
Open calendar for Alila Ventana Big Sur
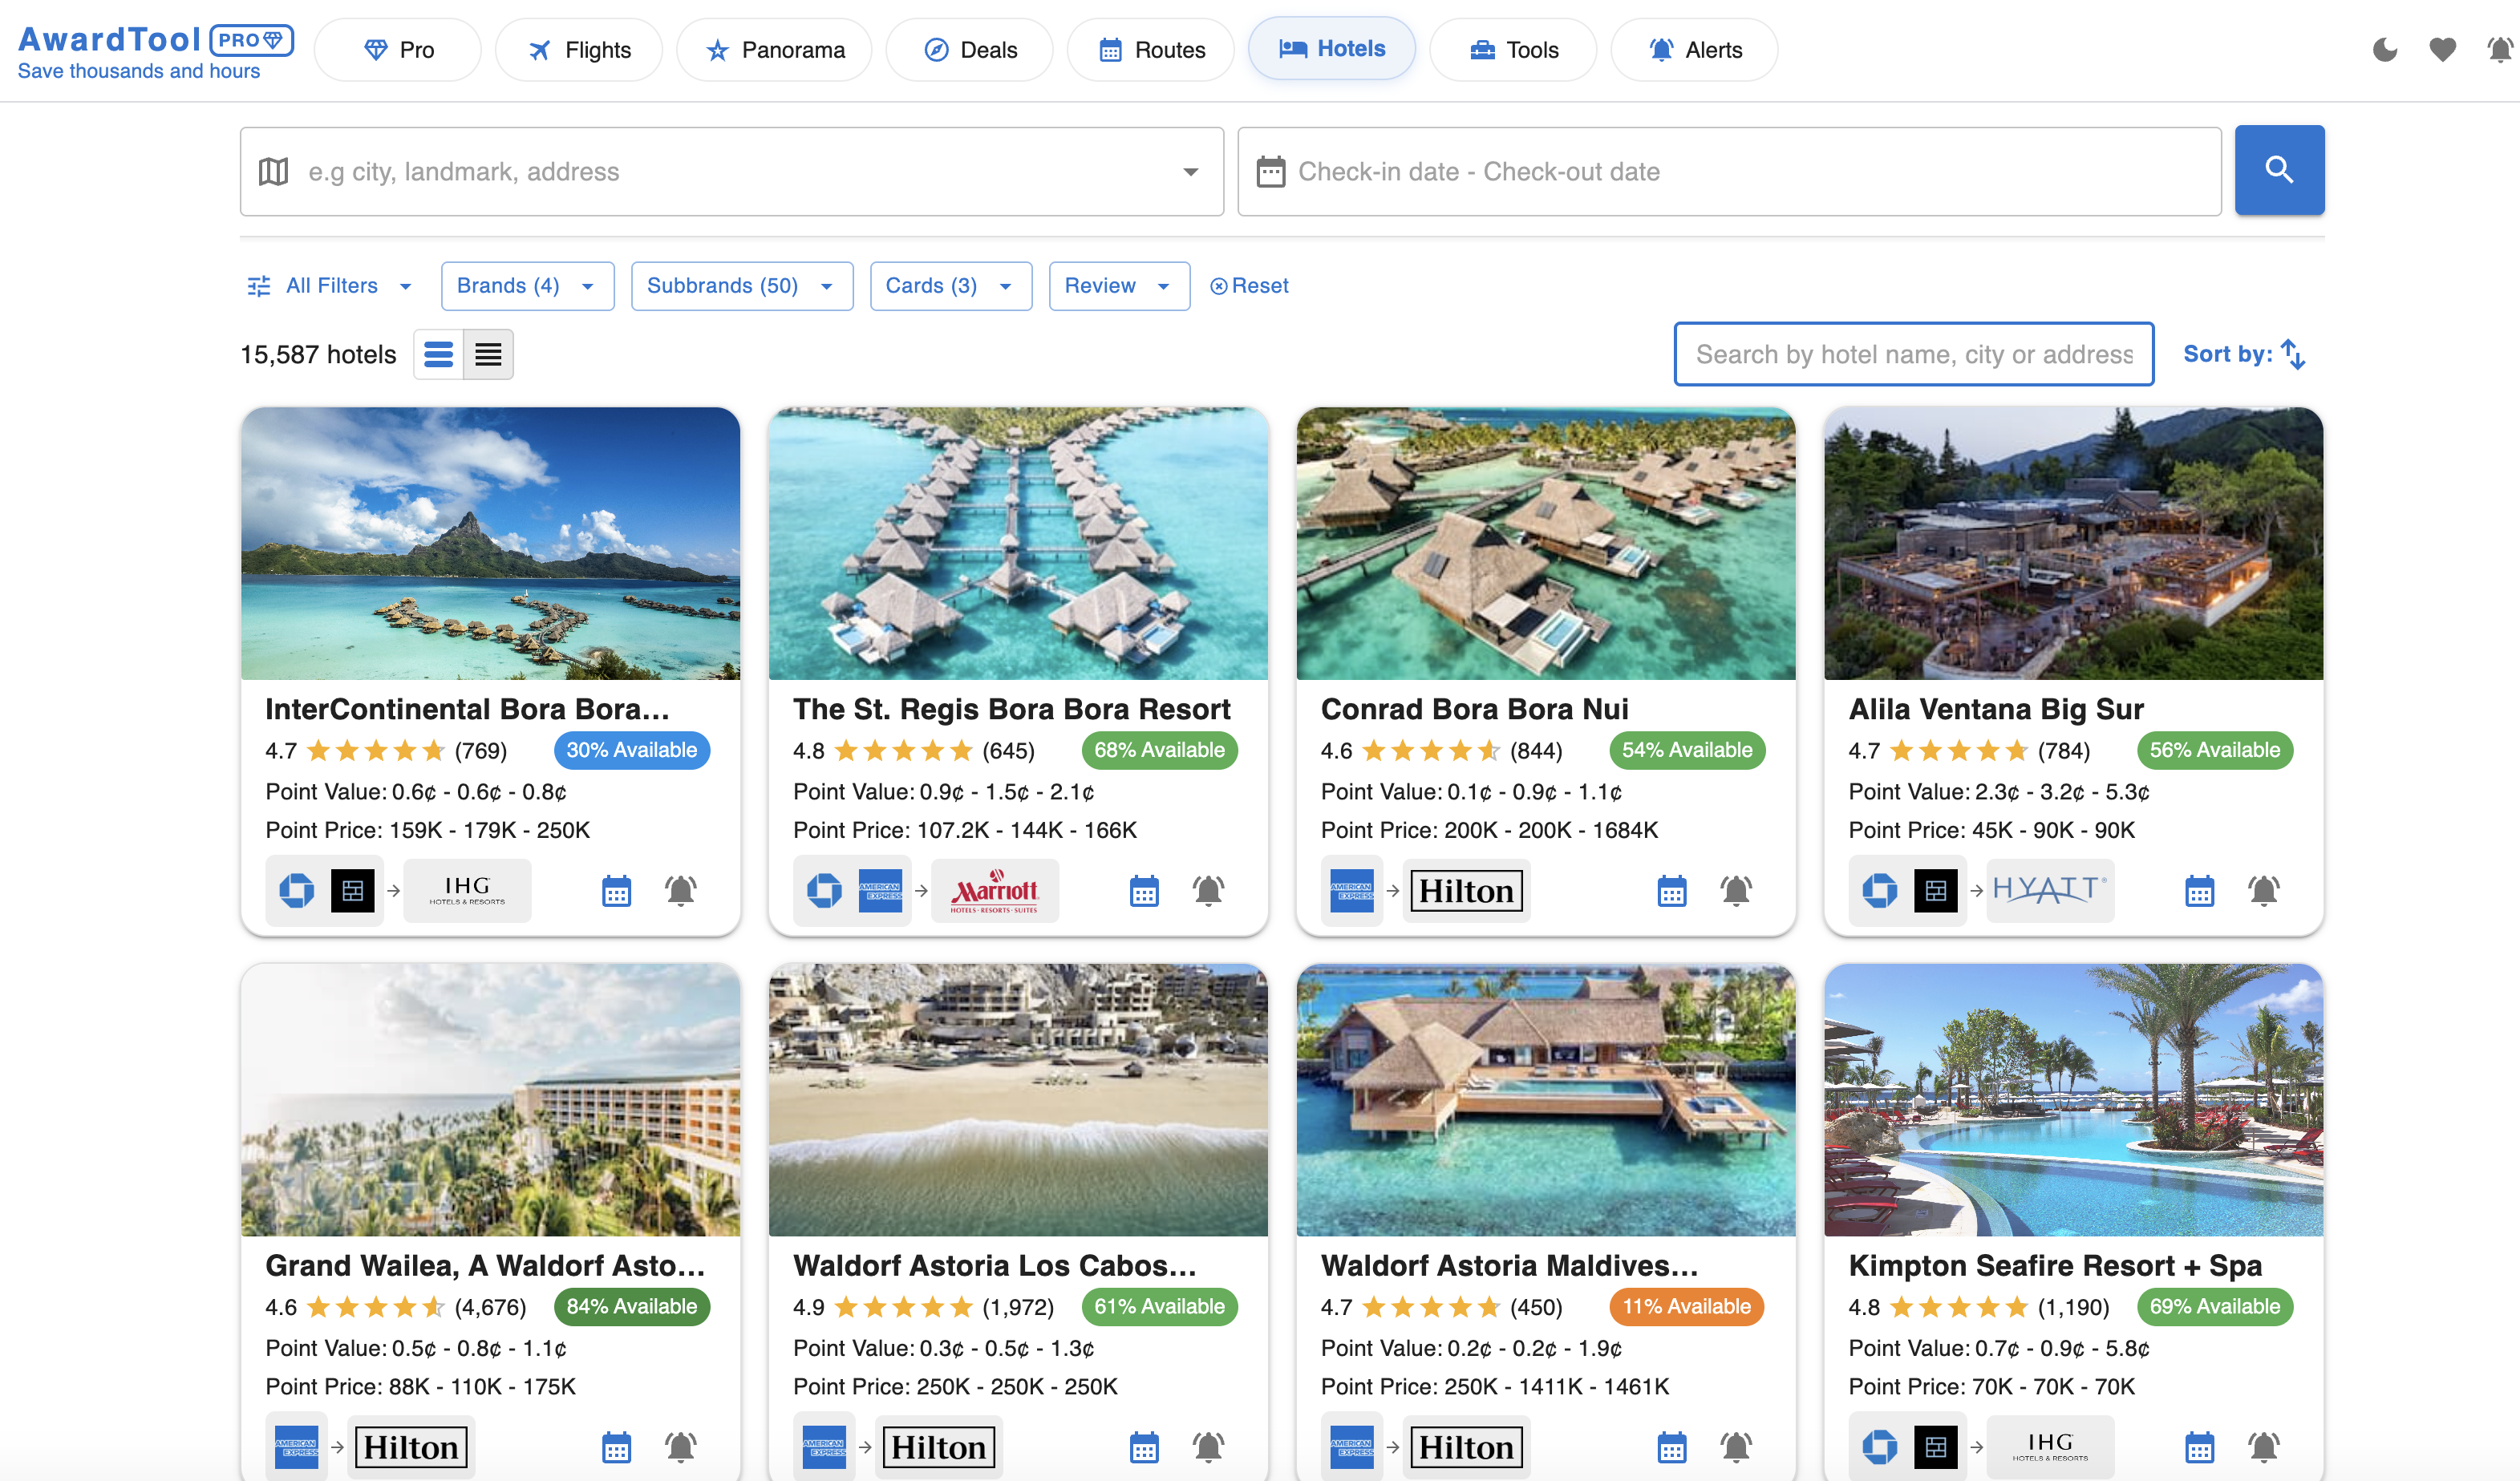(2199, 890)
